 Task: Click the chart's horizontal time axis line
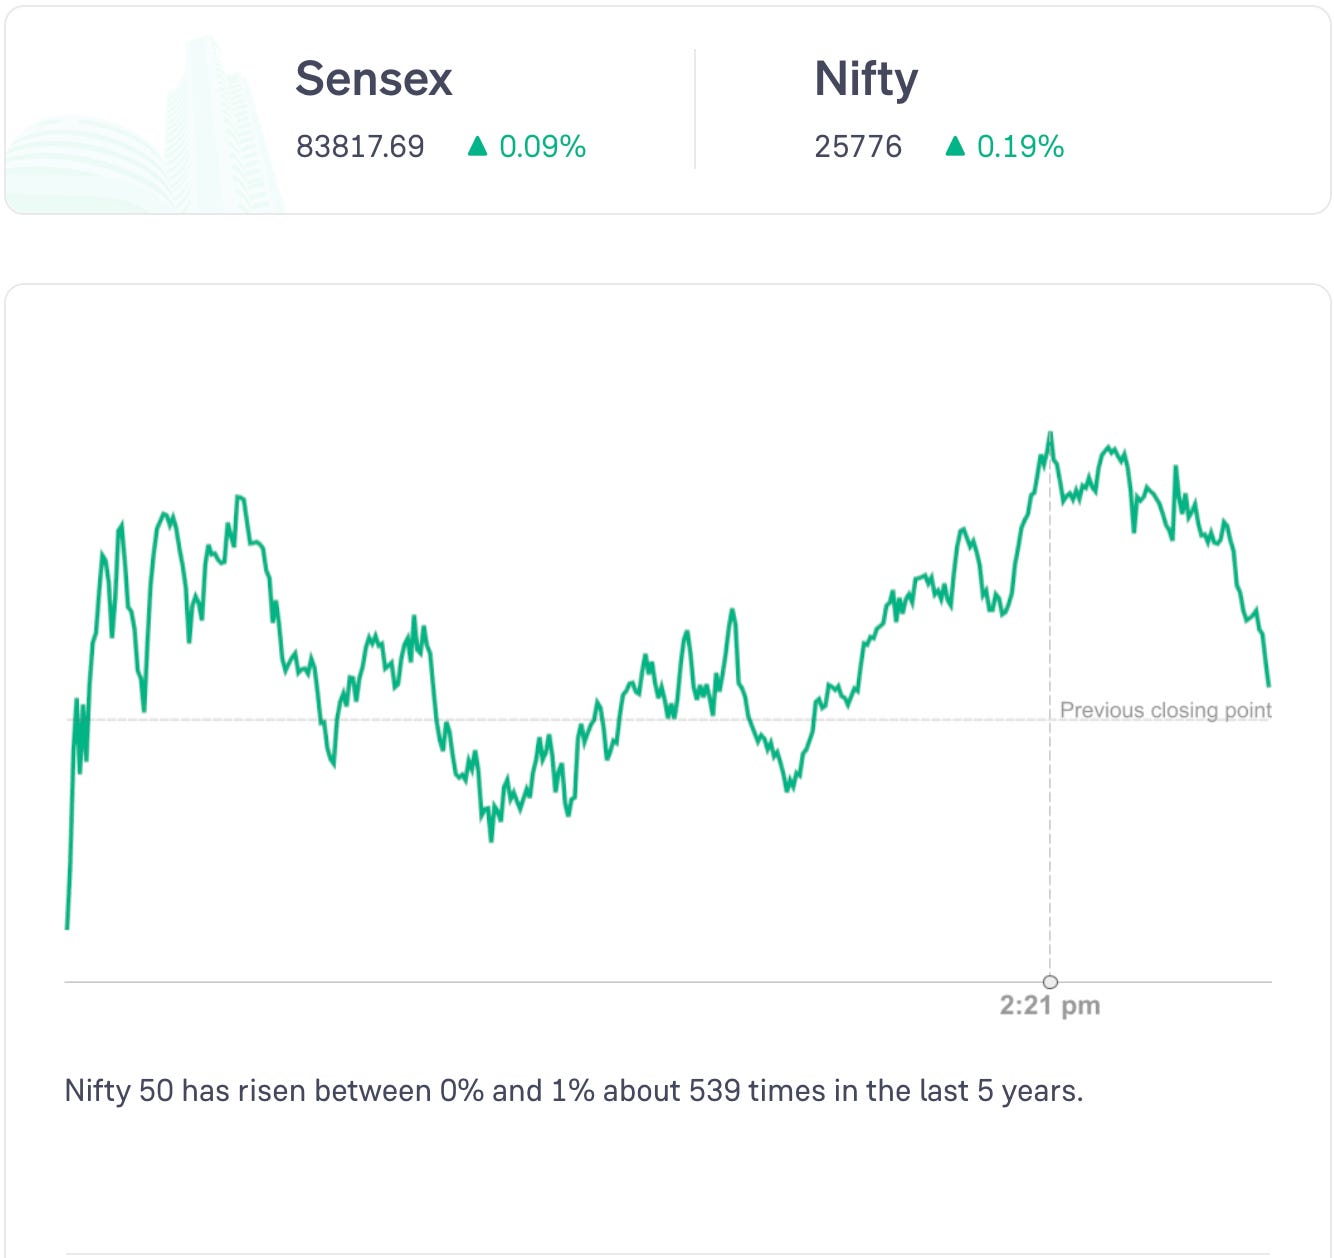point(500,982)
